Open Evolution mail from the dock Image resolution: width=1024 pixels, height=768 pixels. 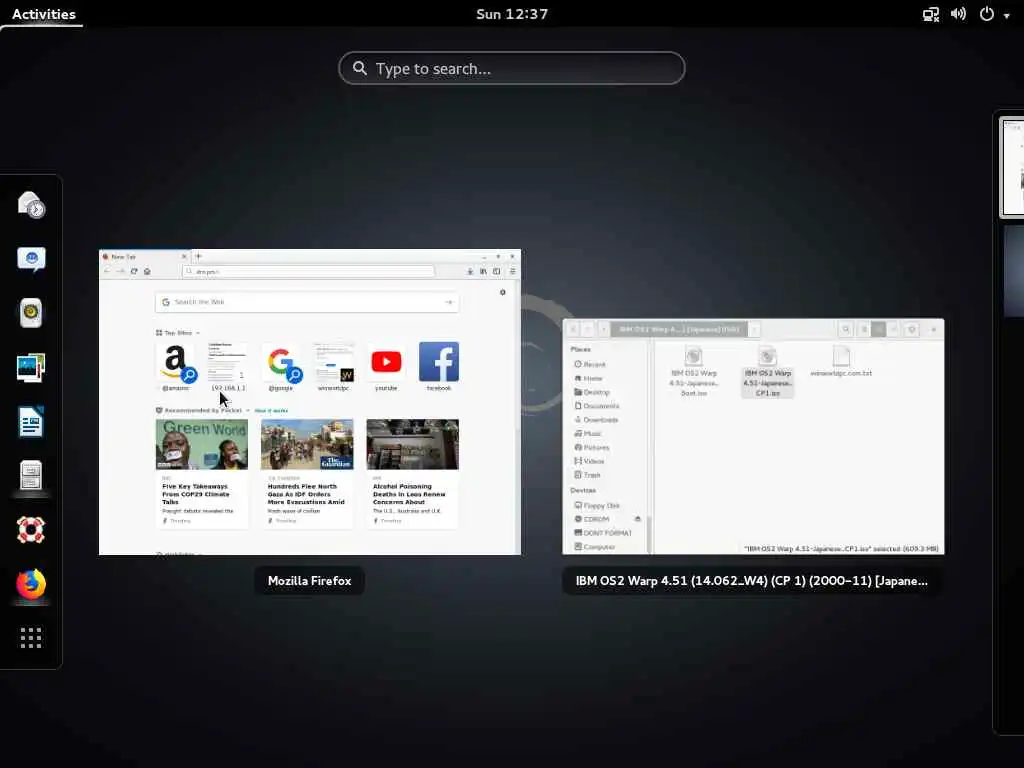(31, 204)
